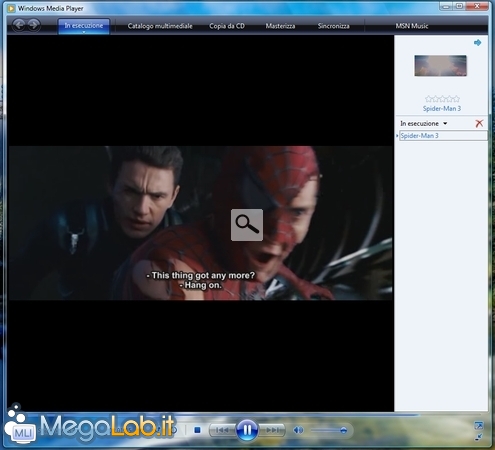Rate the video with the star rating
The width and height of the screenshot is (495, 450).
coord(442,99)
